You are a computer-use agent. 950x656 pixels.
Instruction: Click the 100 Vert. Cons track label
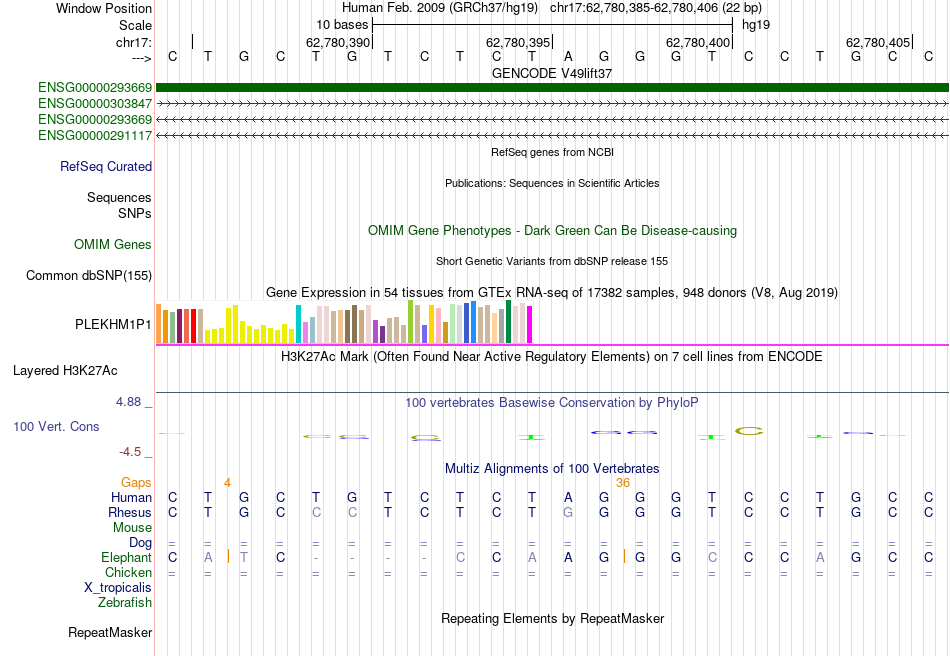[56, 426]
